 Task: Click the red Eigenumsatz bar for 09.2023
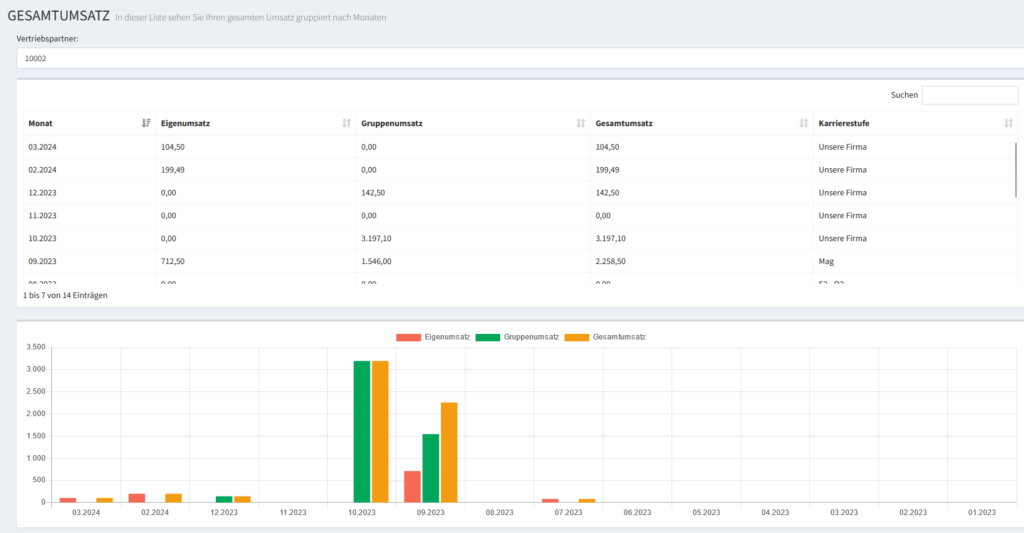pyautogui.click(x=412, y=486)
